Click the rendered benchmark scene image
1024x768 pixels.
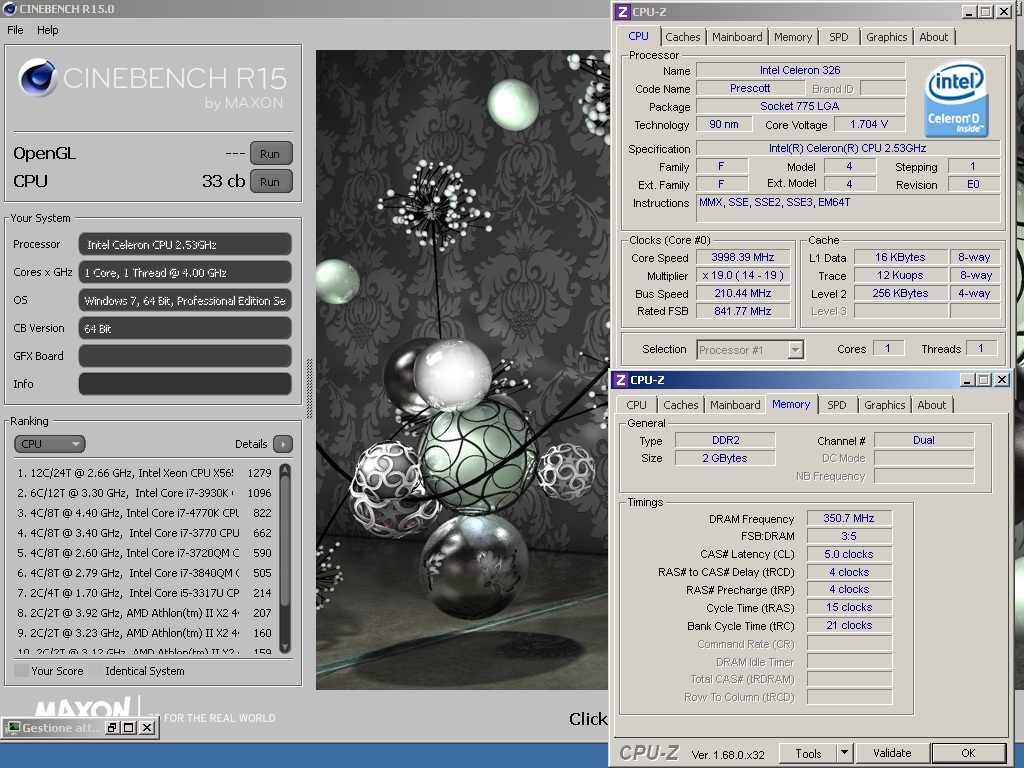point(462,370)
